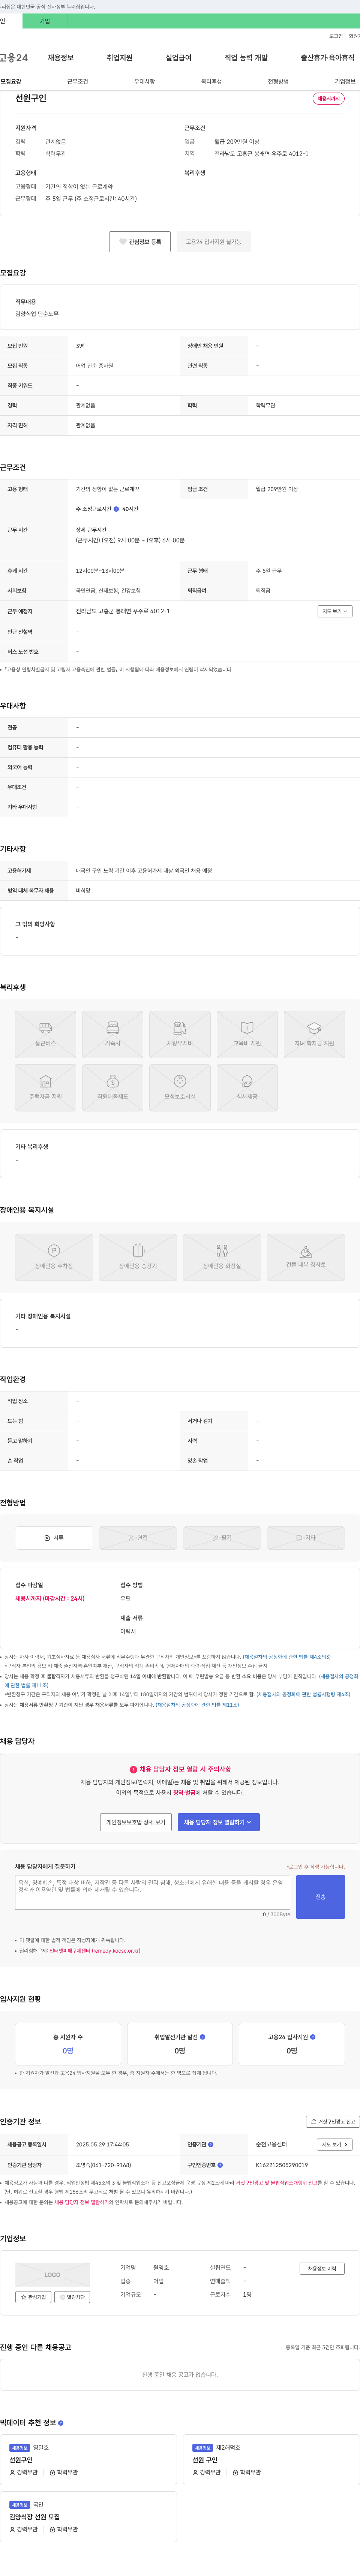Select the 장애인용 화장실 icon
The image size is (360, 2576).
point(222,1257)
